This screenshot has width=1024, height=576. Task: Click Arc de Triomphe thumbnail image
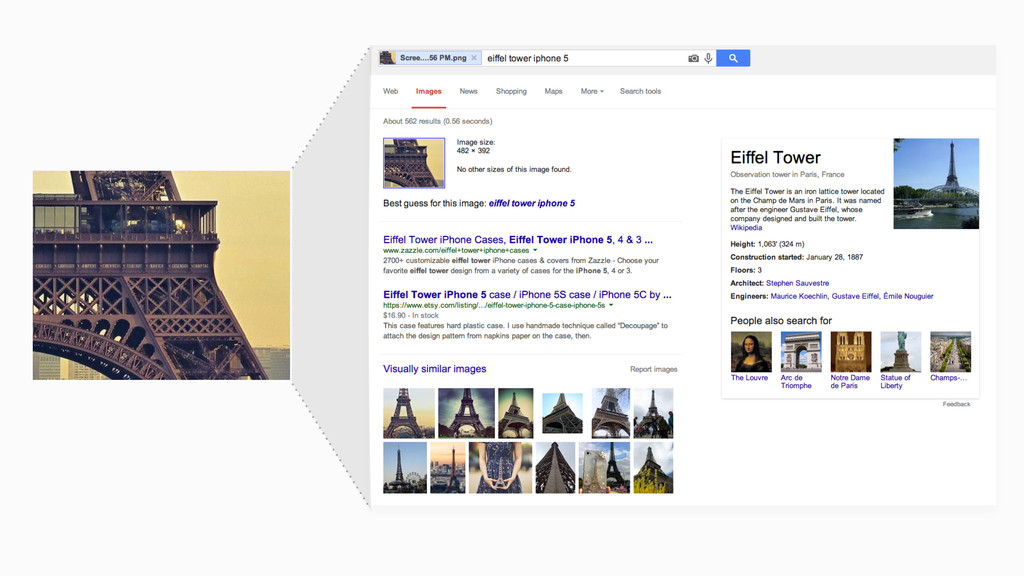801,351
